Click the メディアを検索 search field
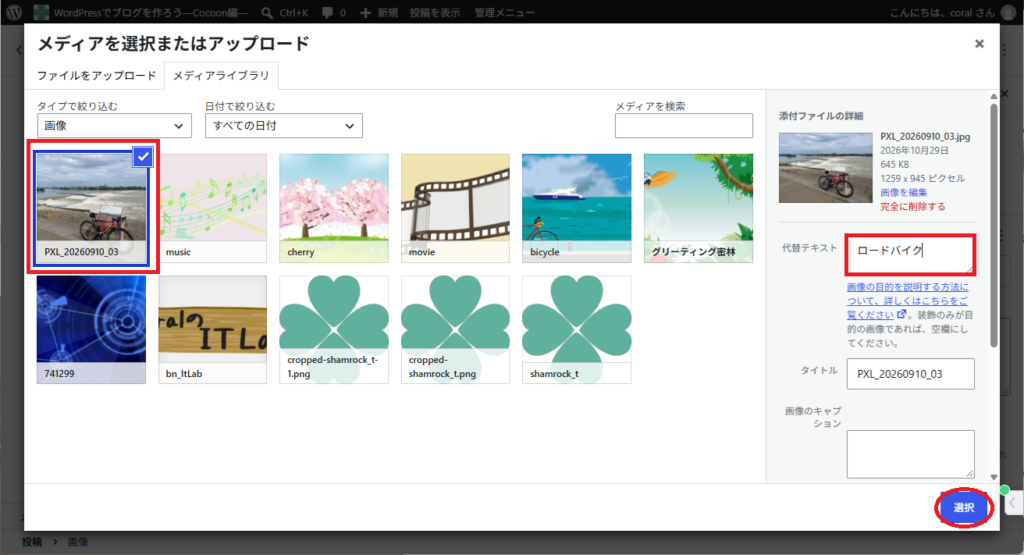Viewport: 1024px width, 555px height. click(683, 125)
